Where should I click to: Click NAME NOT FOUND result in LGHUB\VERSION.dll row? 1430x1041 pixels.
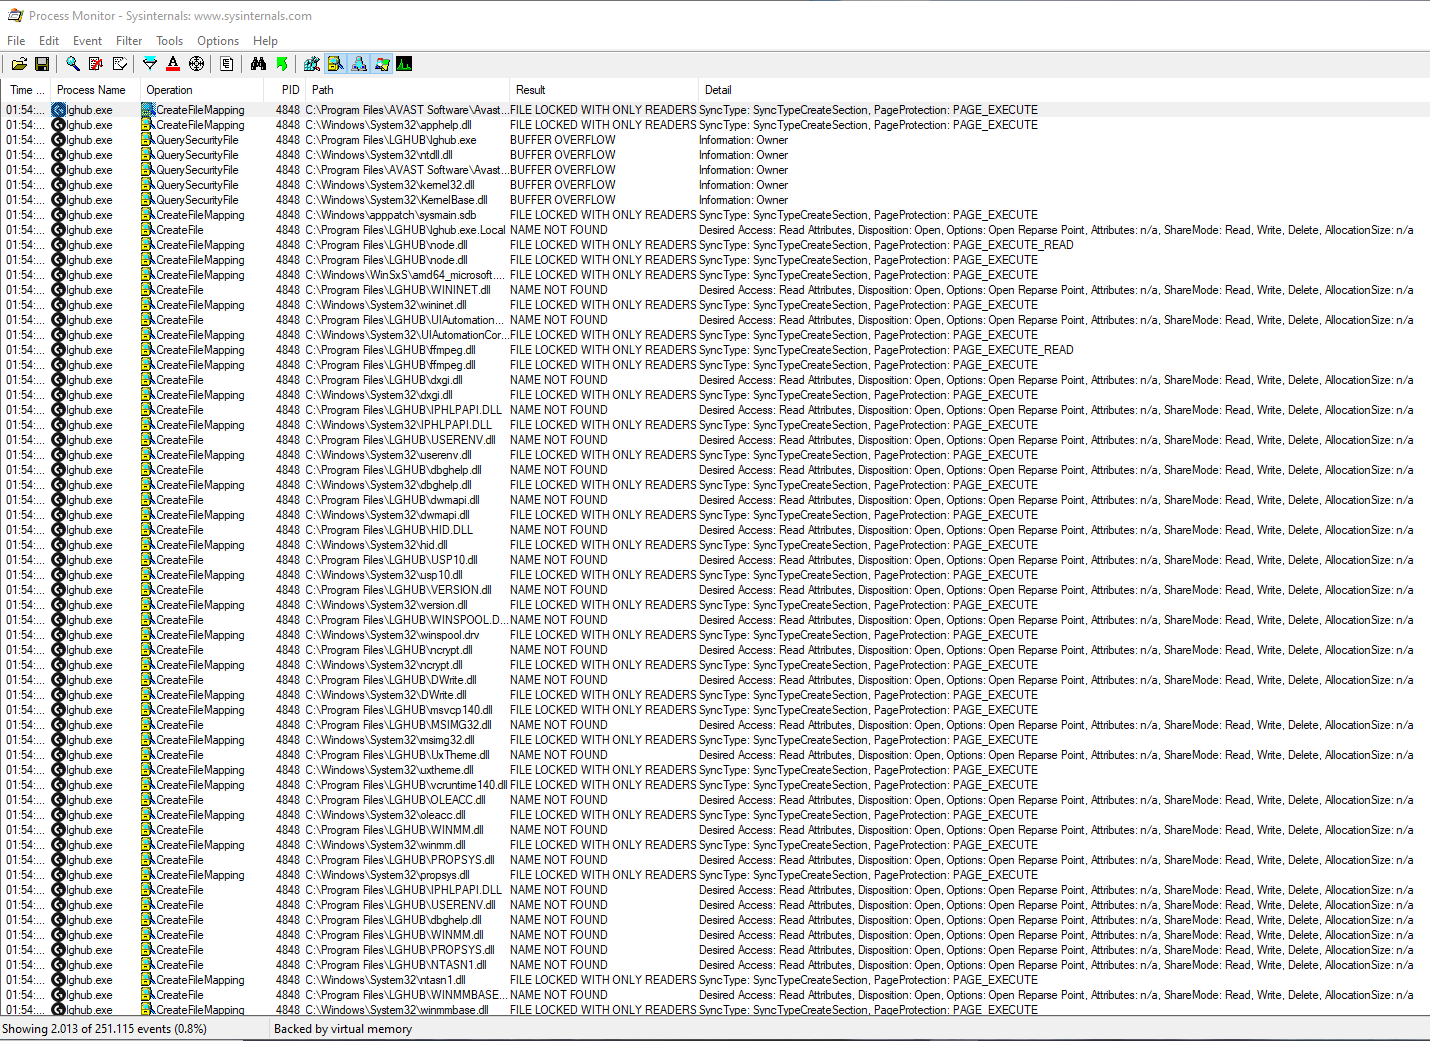pyautogui.click(x=559, y=590)
